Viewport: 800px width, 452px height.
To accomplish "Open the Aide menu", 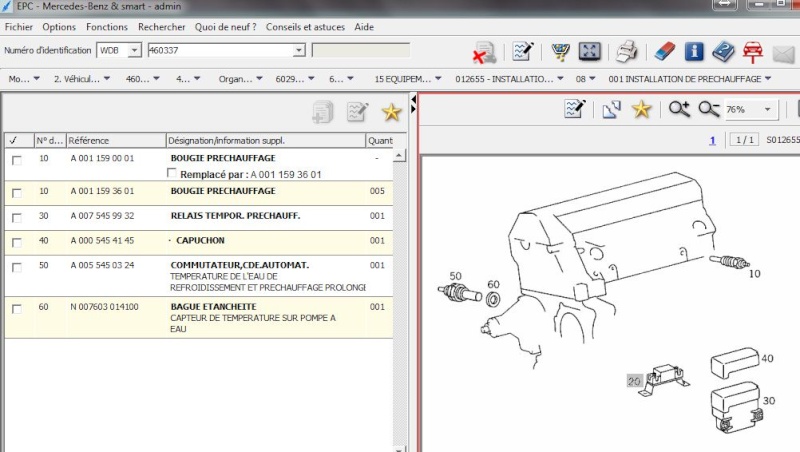I will [364, 27].
